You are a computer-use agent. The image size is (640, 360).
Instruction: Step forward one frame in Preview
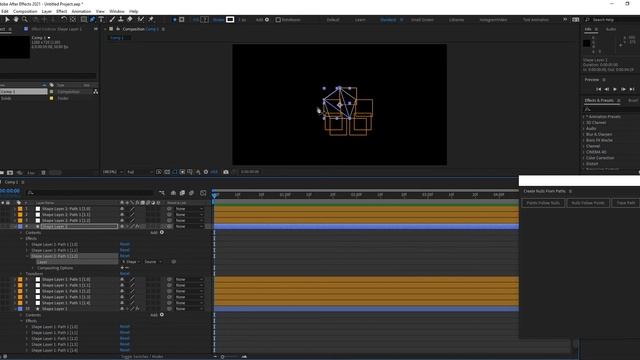pos(623,89)
